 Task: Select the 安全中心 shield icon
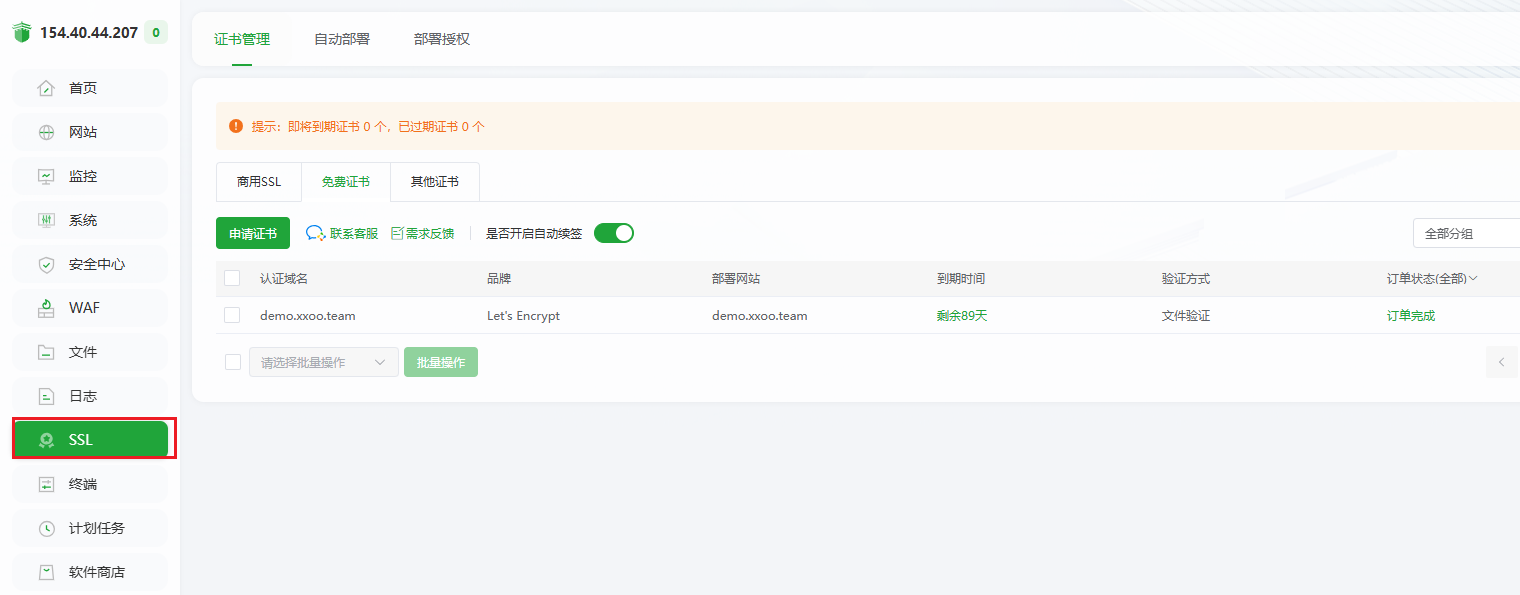[46, 264]
